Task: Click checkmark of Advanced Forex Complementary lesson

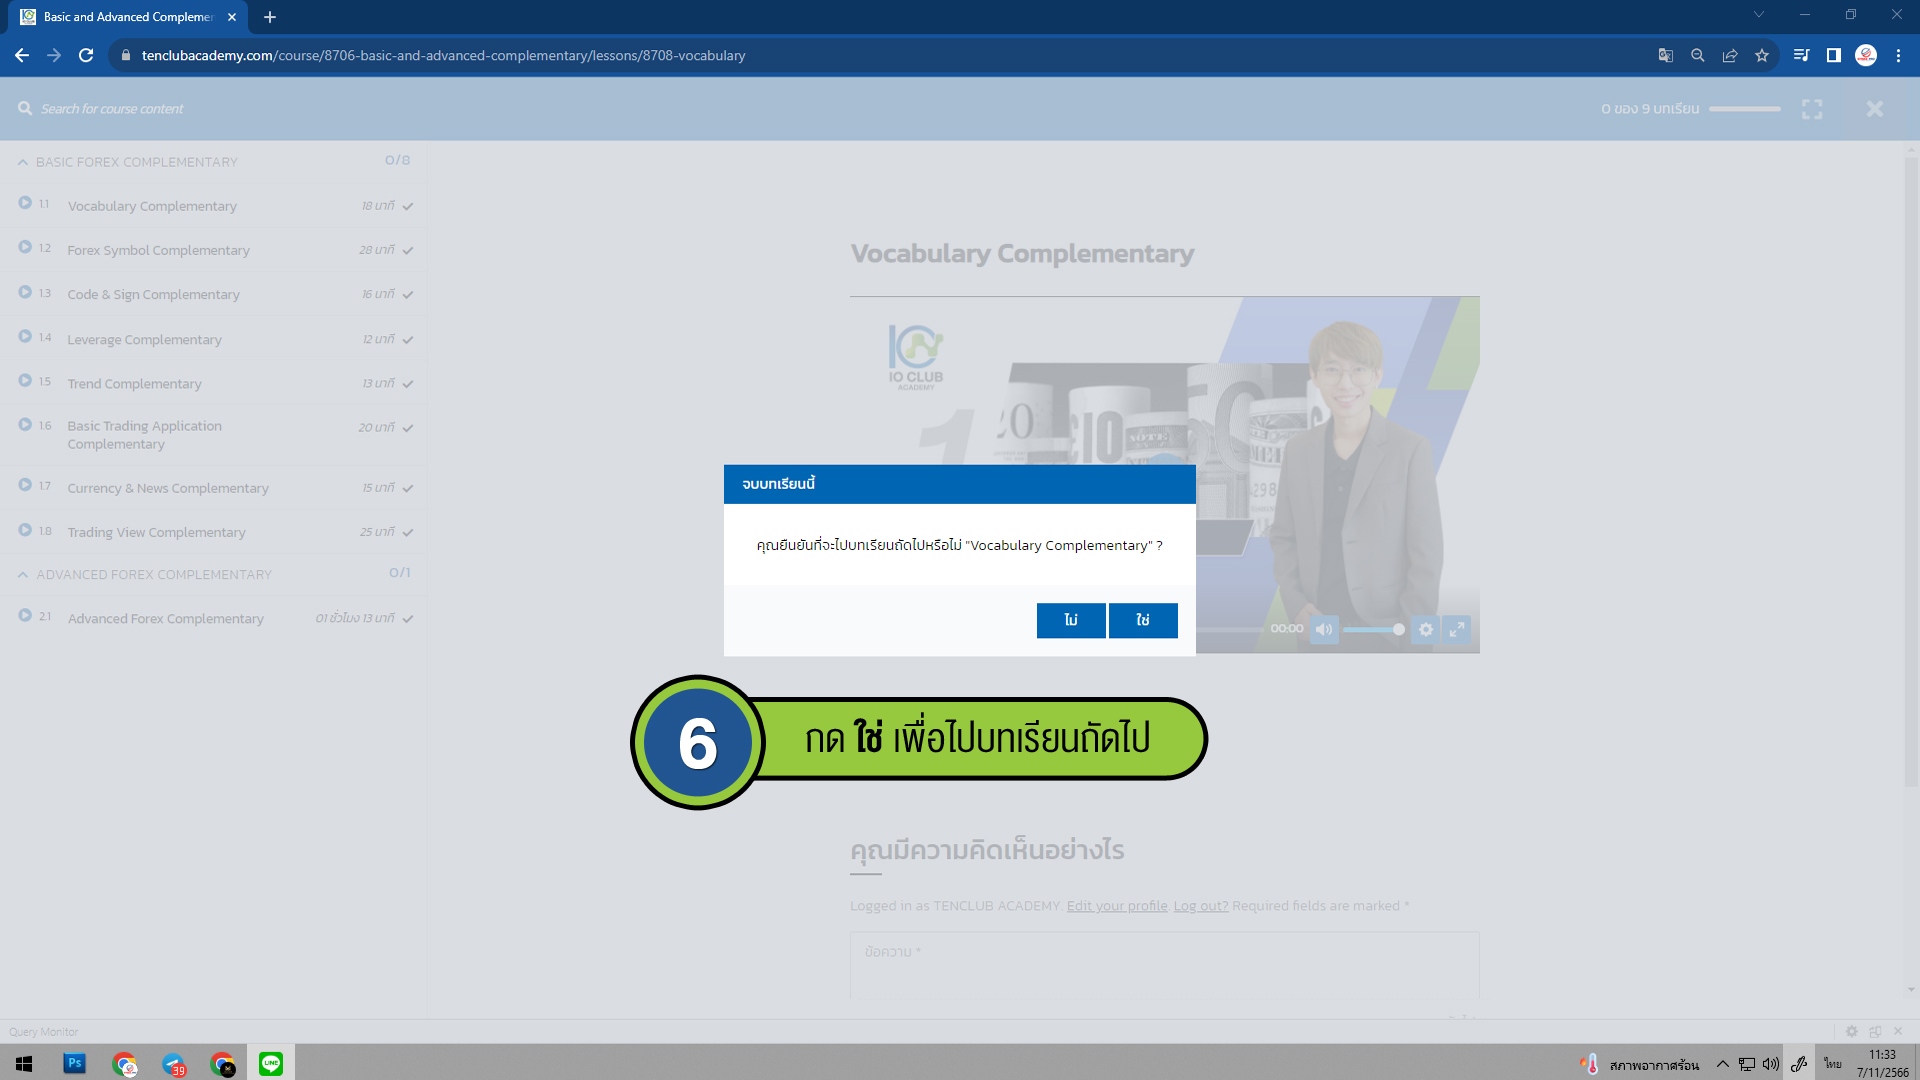Action: coord(408,618)
